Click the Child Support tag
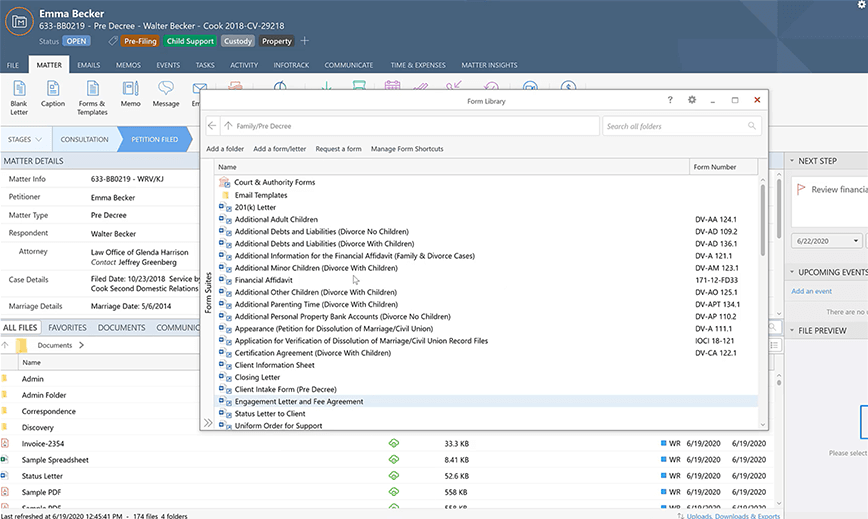This screenshot has height=519, width=868. click(x=190, y=41)
